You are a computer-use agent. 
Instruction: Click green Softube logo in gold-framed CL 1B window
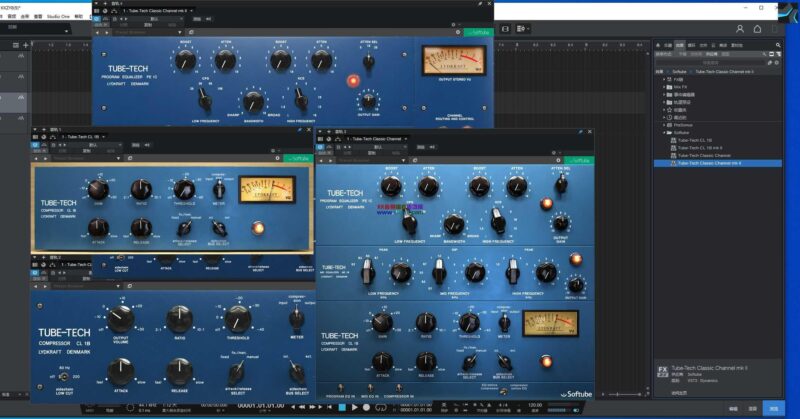(x=298, y=158)
